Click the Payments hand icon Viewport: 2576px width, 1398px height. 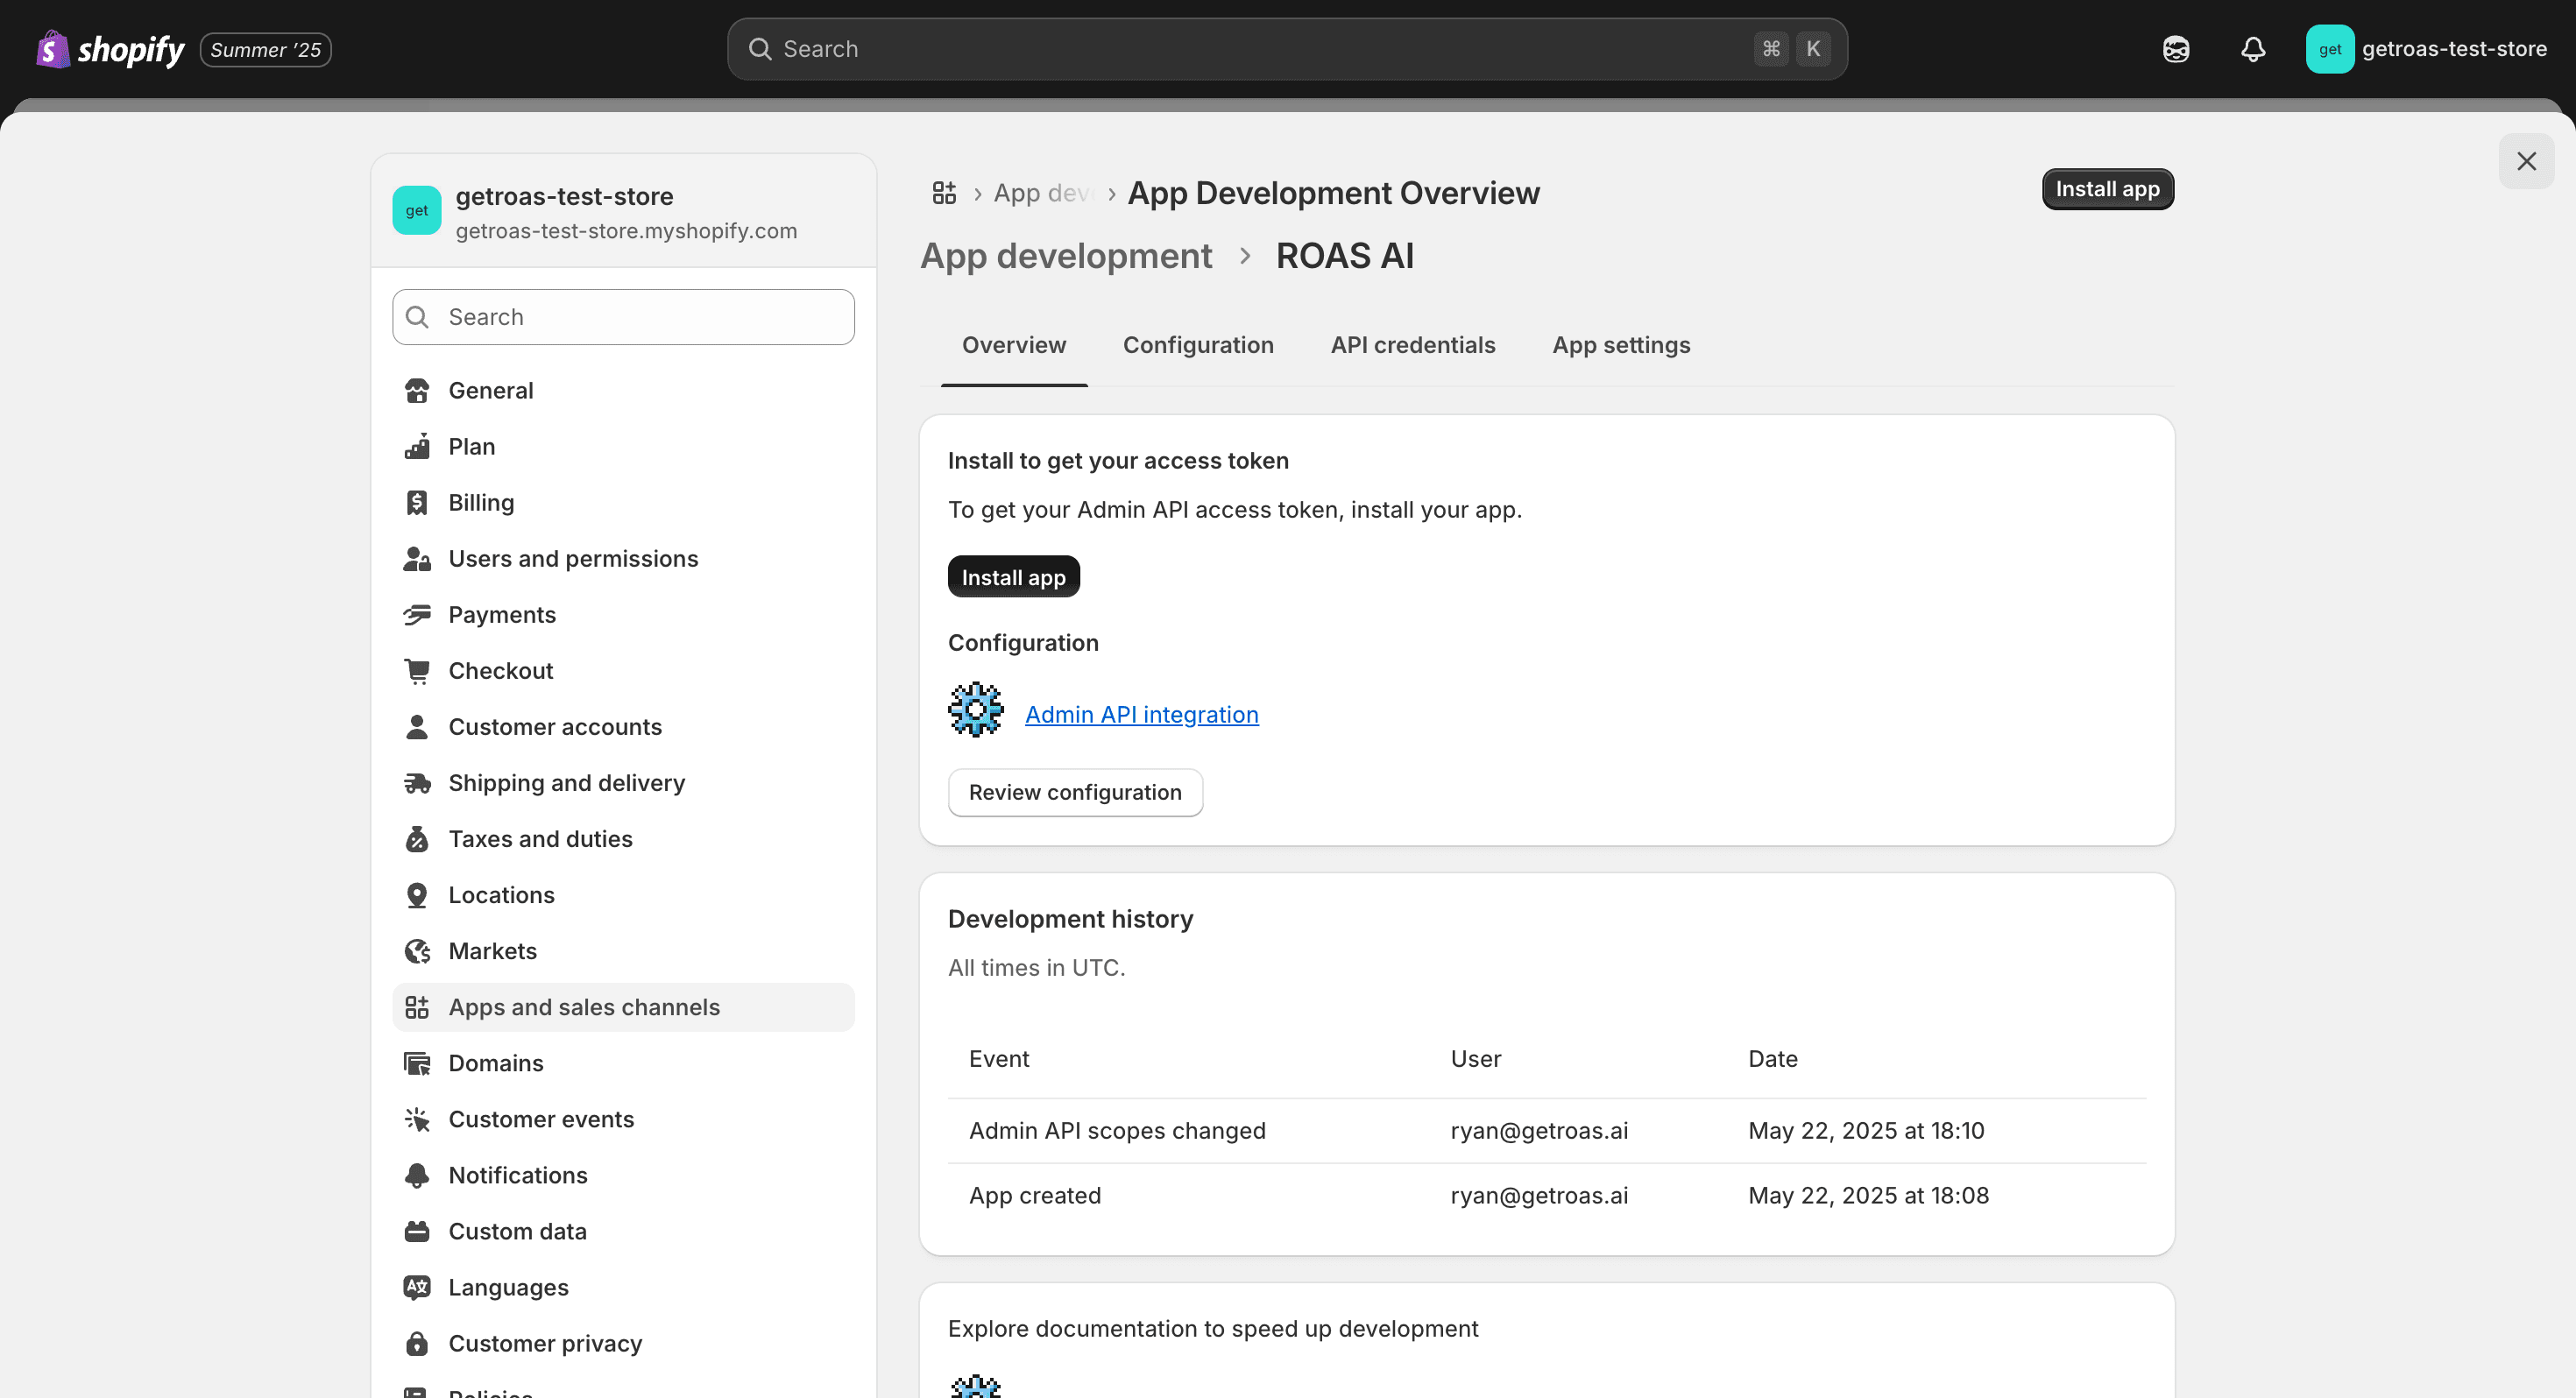[417, 614]
